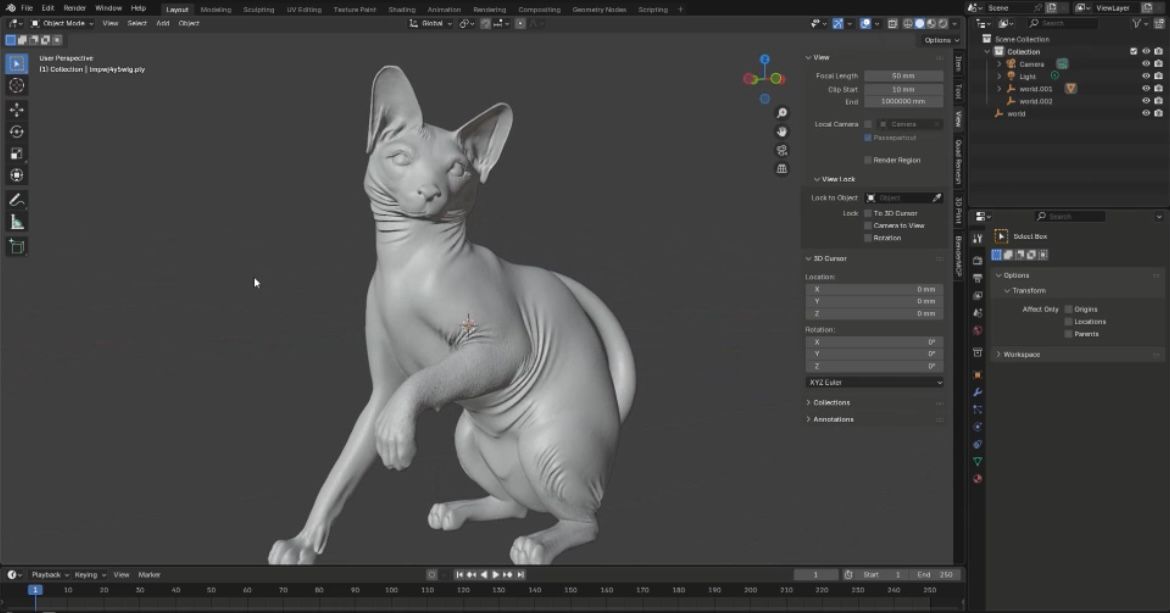1170x613 pixels.
Task: Switch to orthographic view with the grid icon
Action: (782, 169)
